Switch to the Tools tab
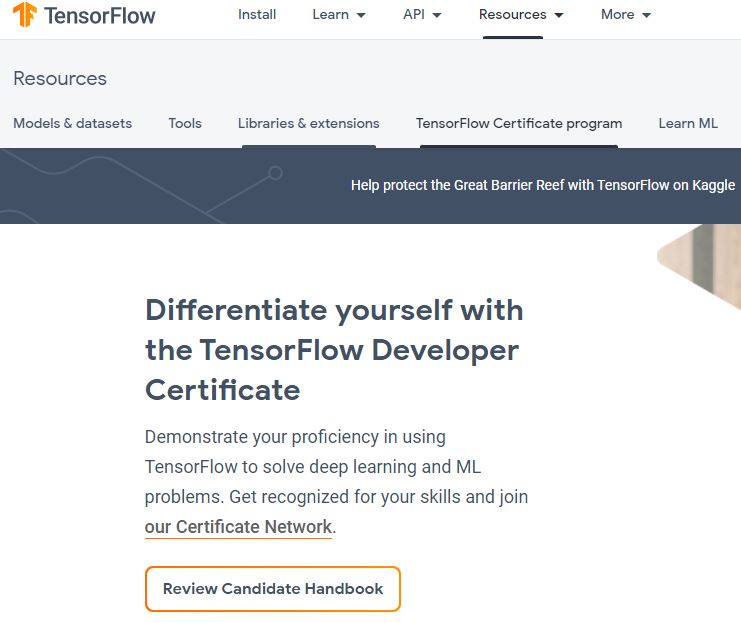741x623 pixels. coord(185,123)
